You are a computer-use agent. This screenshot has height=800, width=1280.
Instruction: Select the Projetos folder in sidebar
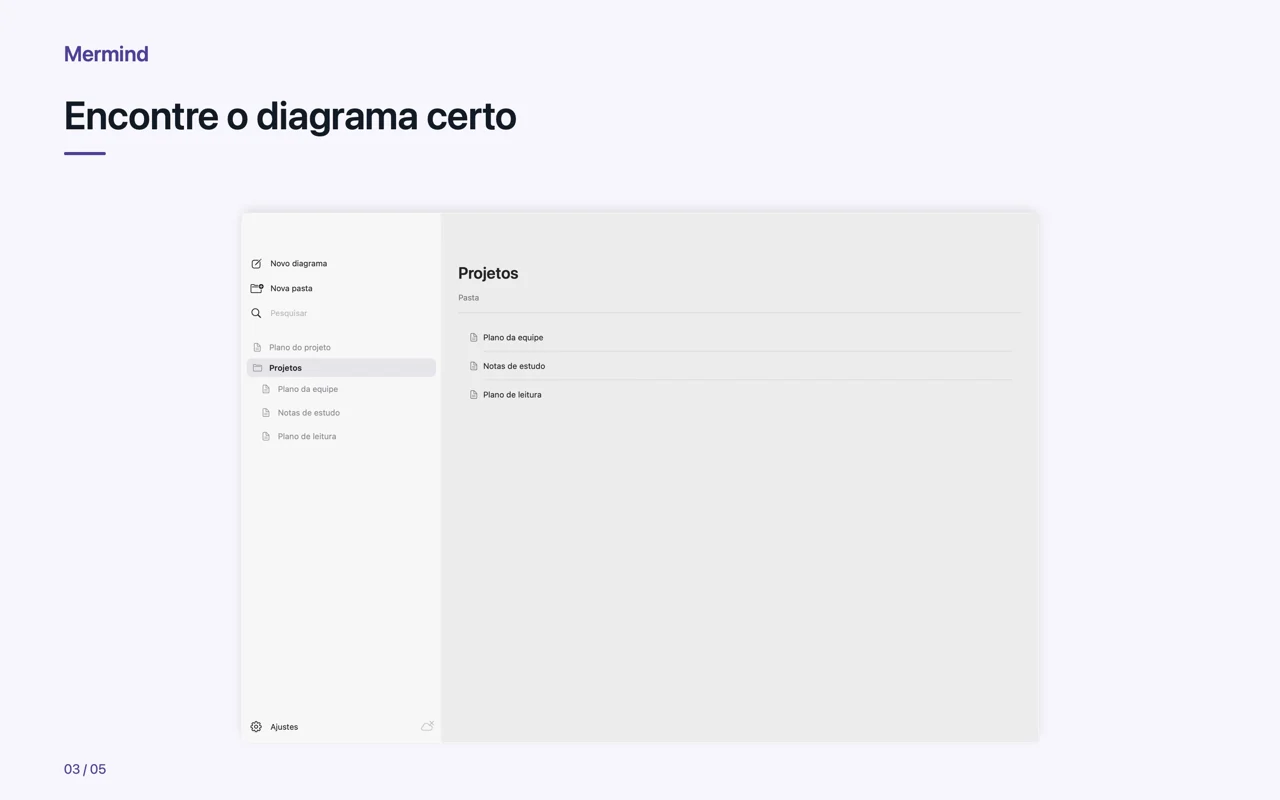coord(341,368)
